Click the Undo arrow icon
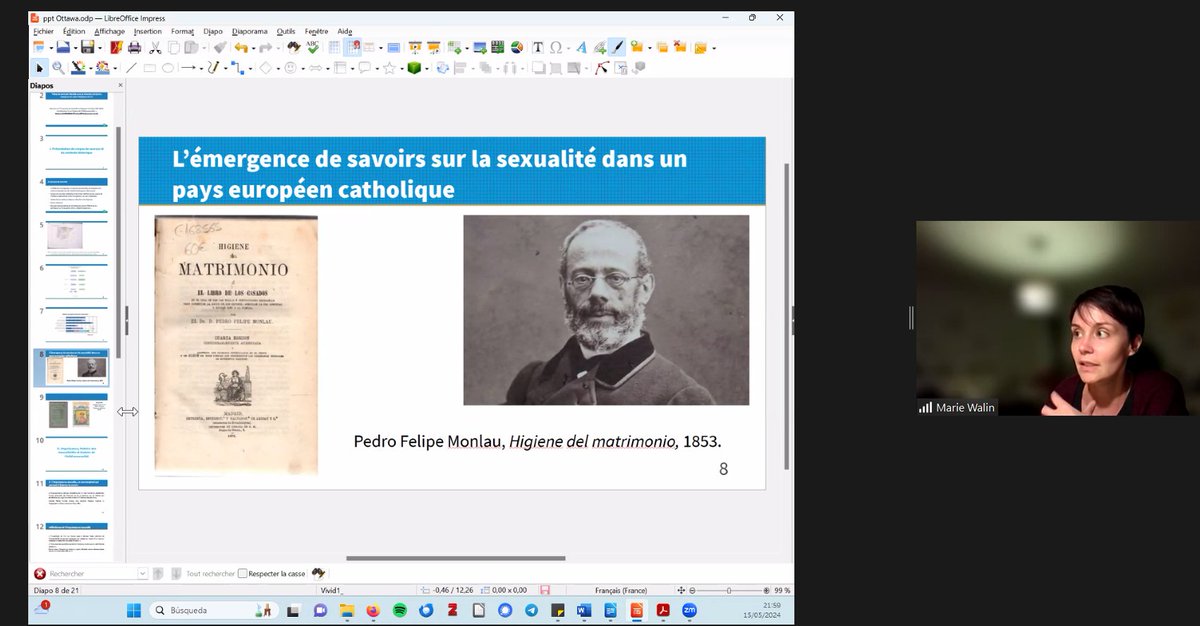Image resolution: width=1200 pixels, height=626 pixels. coord(241,47)
